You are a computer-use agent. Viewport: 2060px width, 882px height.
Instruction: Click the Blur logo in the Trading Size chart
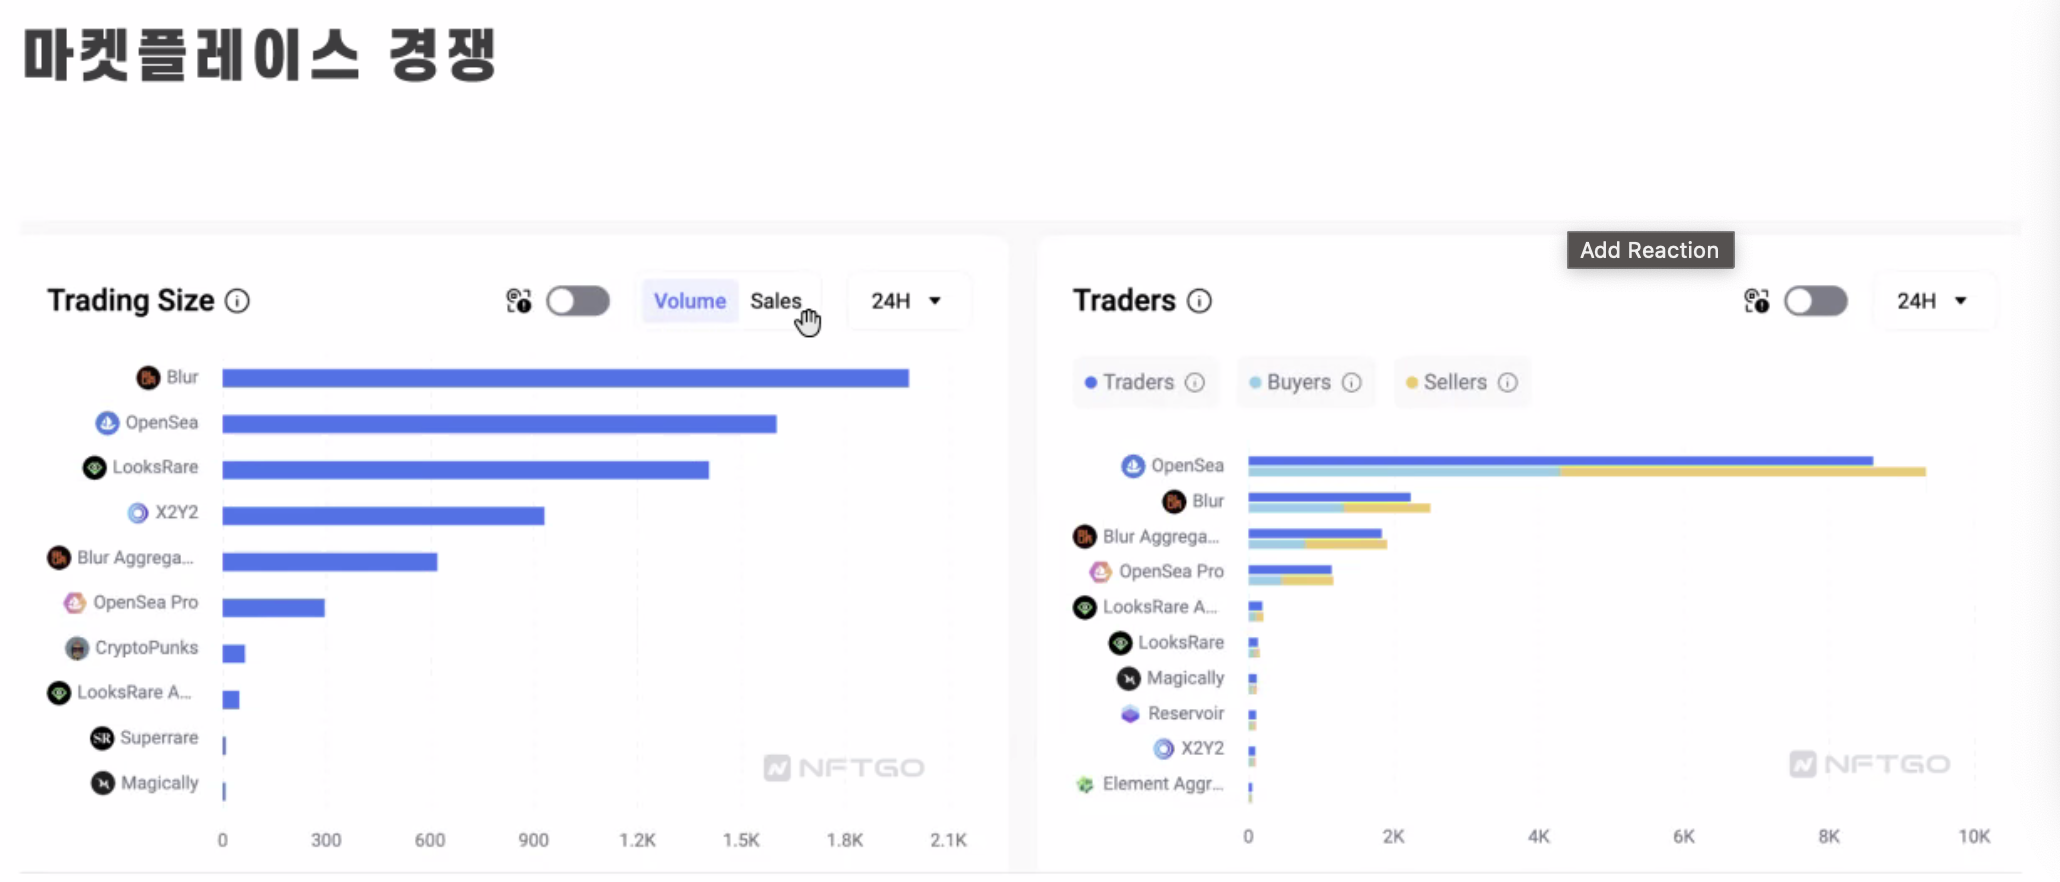click(148, 378)
